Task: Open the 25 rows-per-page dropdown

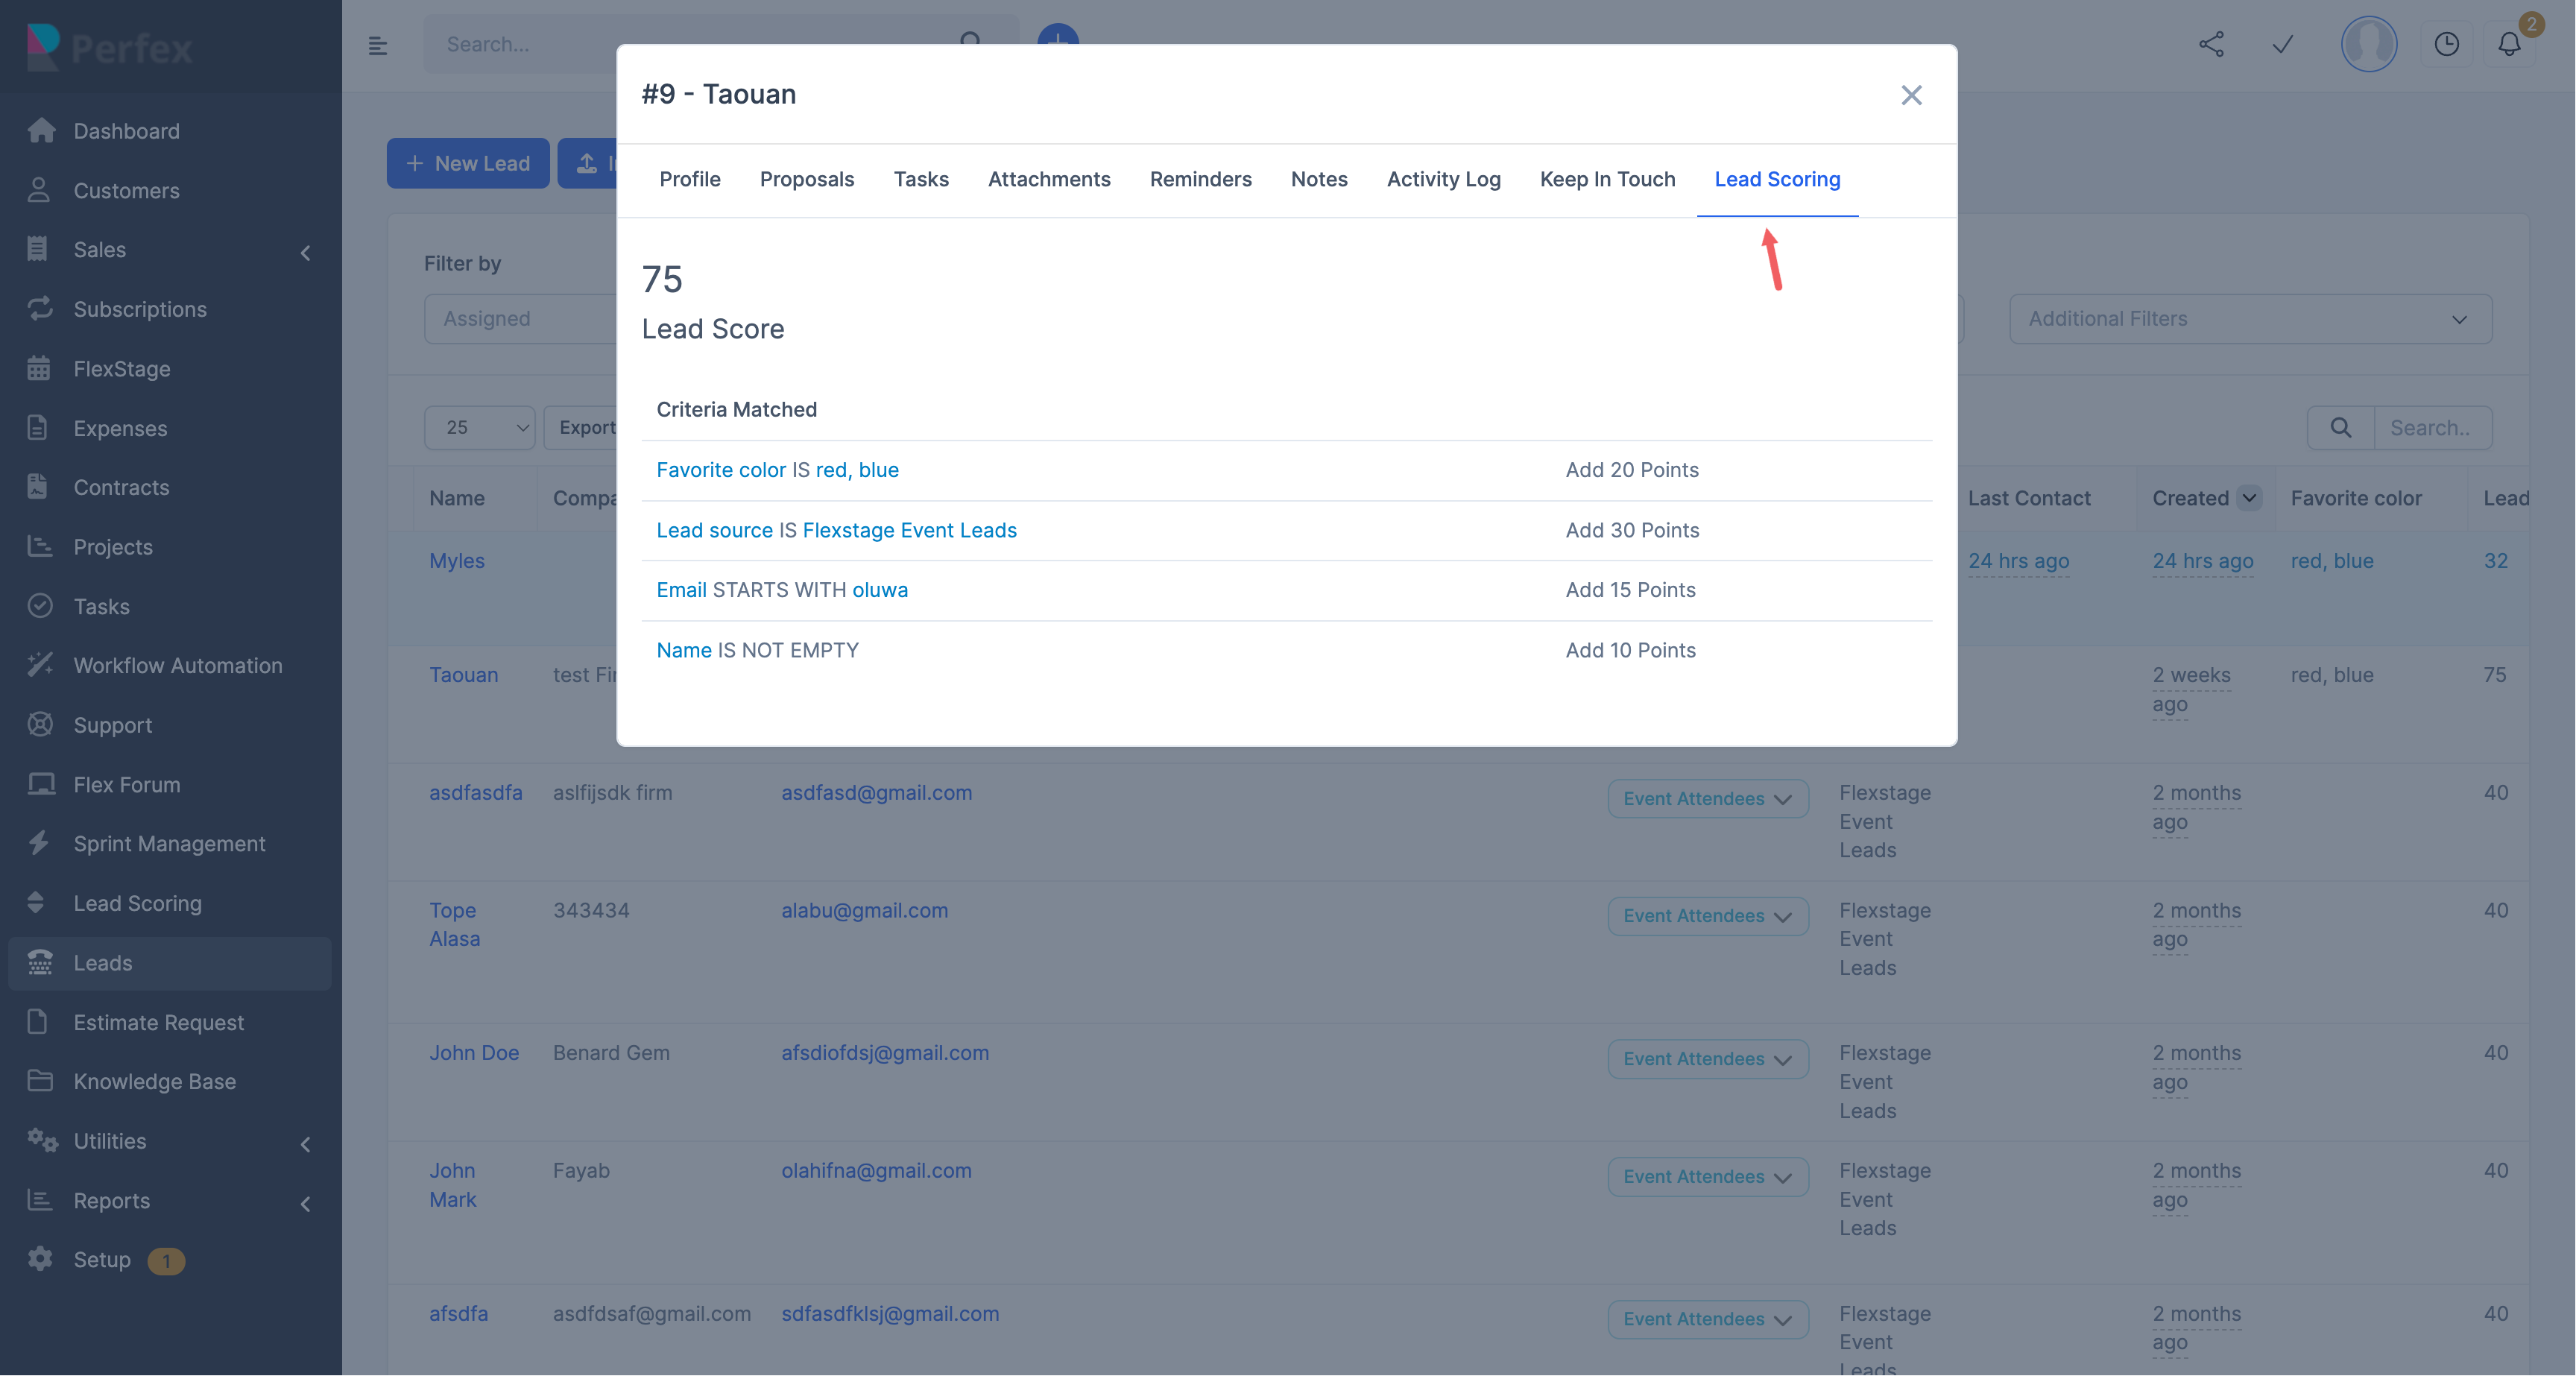Action: coord(479,427)
